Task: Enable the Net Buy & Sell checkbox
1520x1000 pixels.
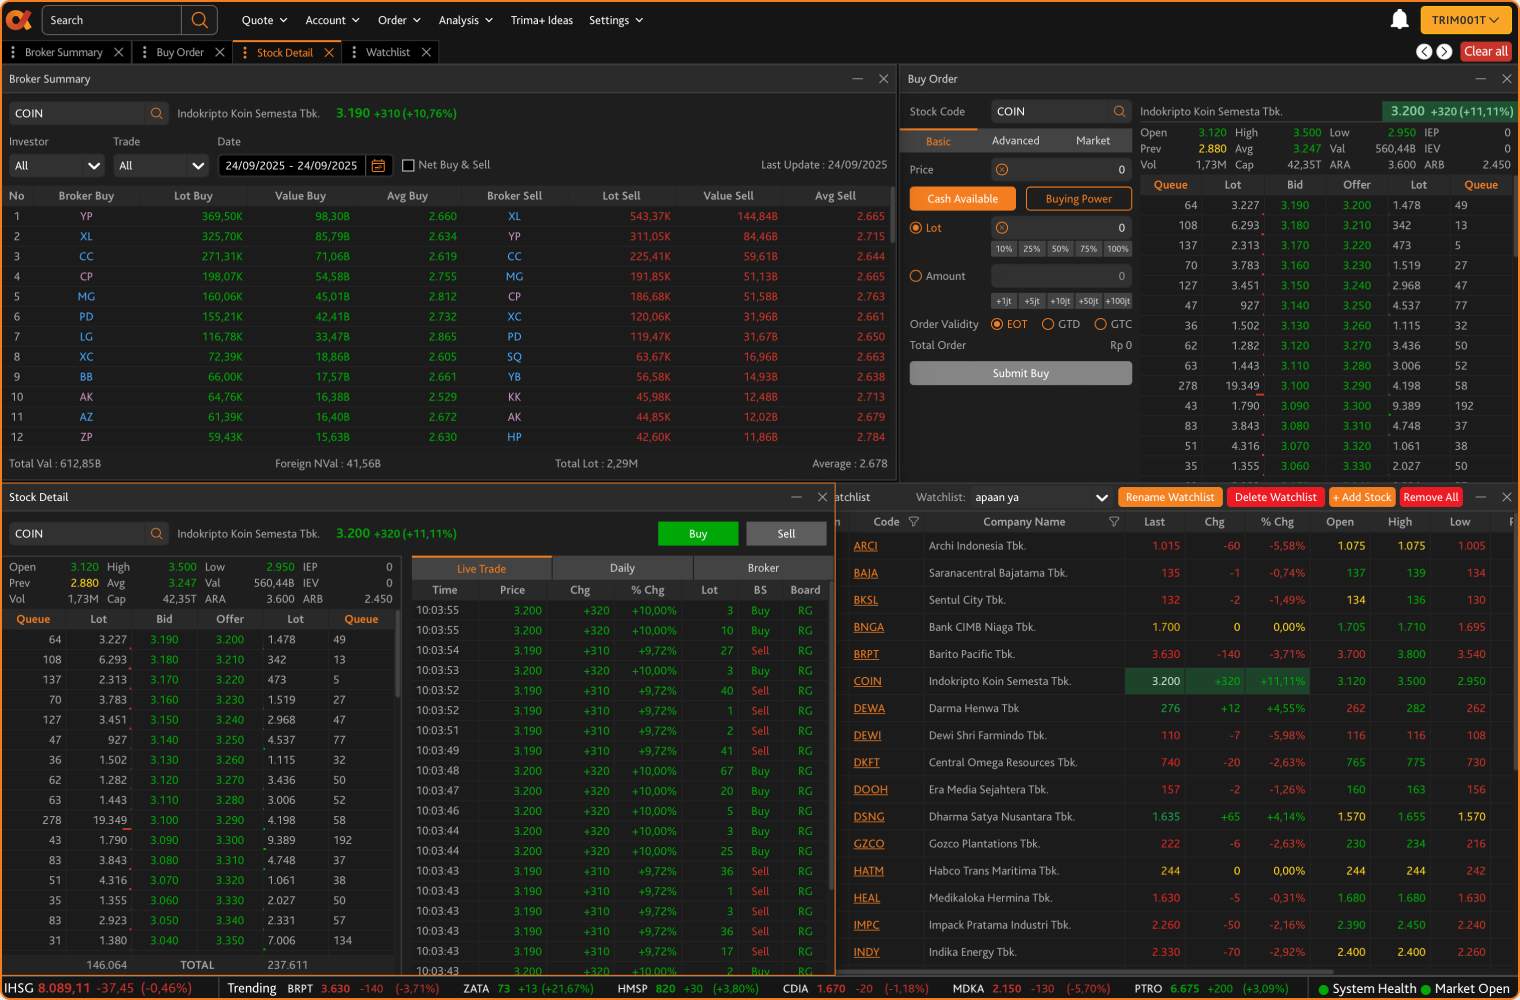Action: point(408,166)
